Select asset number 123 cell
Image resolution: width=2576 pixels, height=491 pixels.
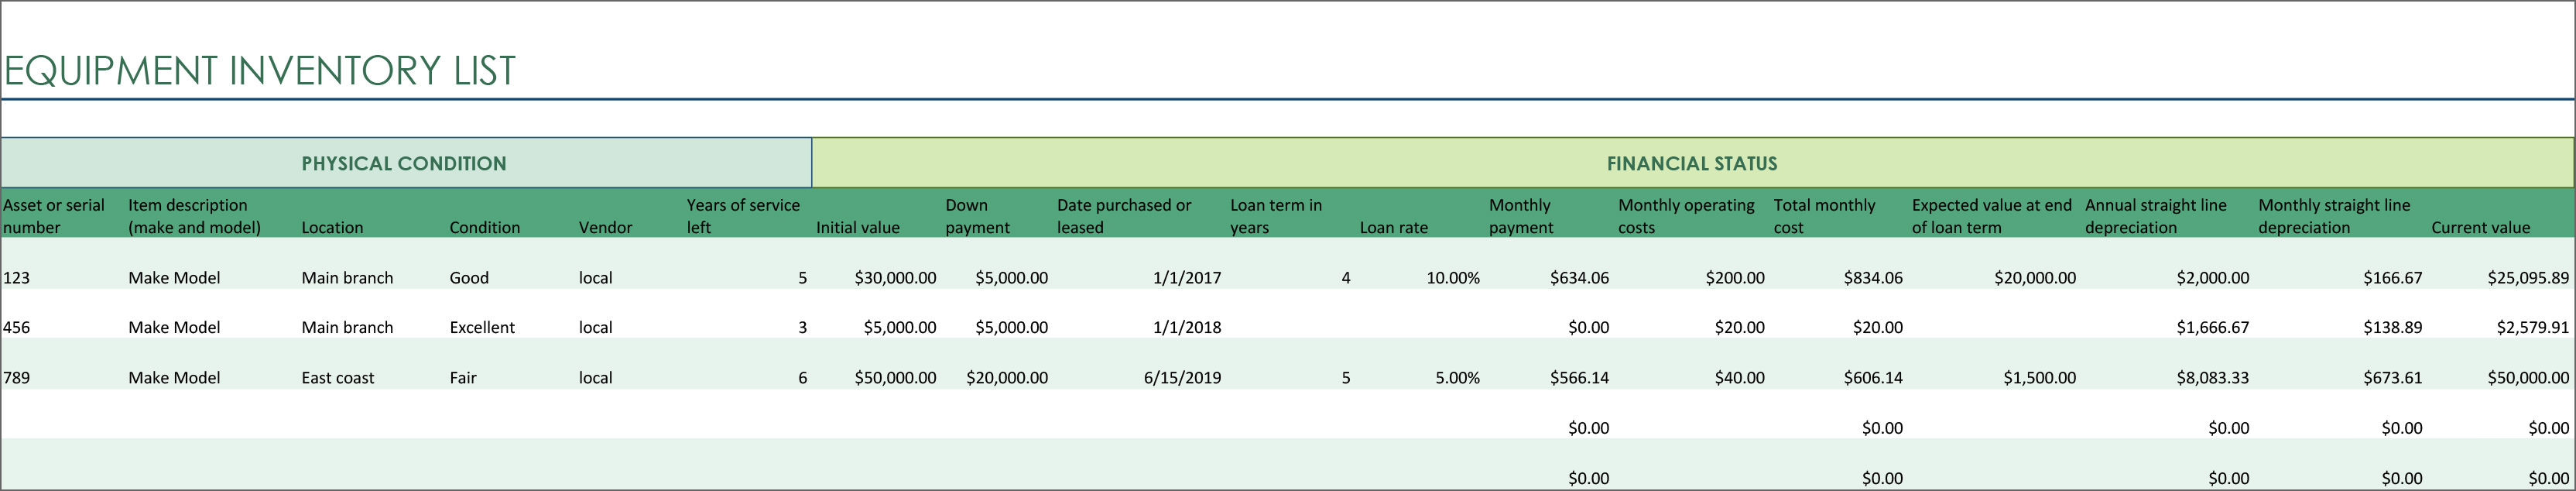pyautogui.click(x=17, y=278)
